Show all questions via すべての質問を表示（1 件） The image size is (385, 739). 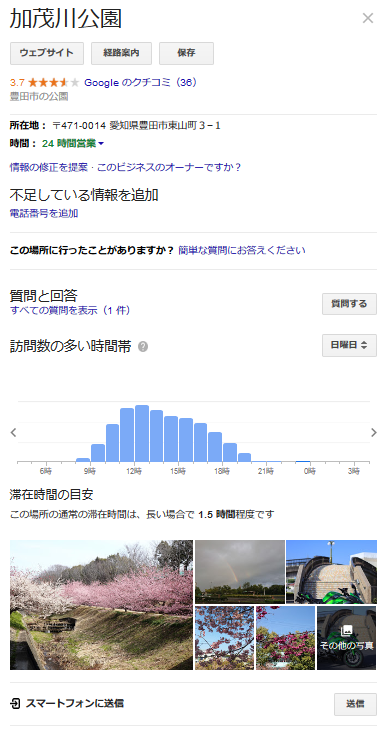70,310
